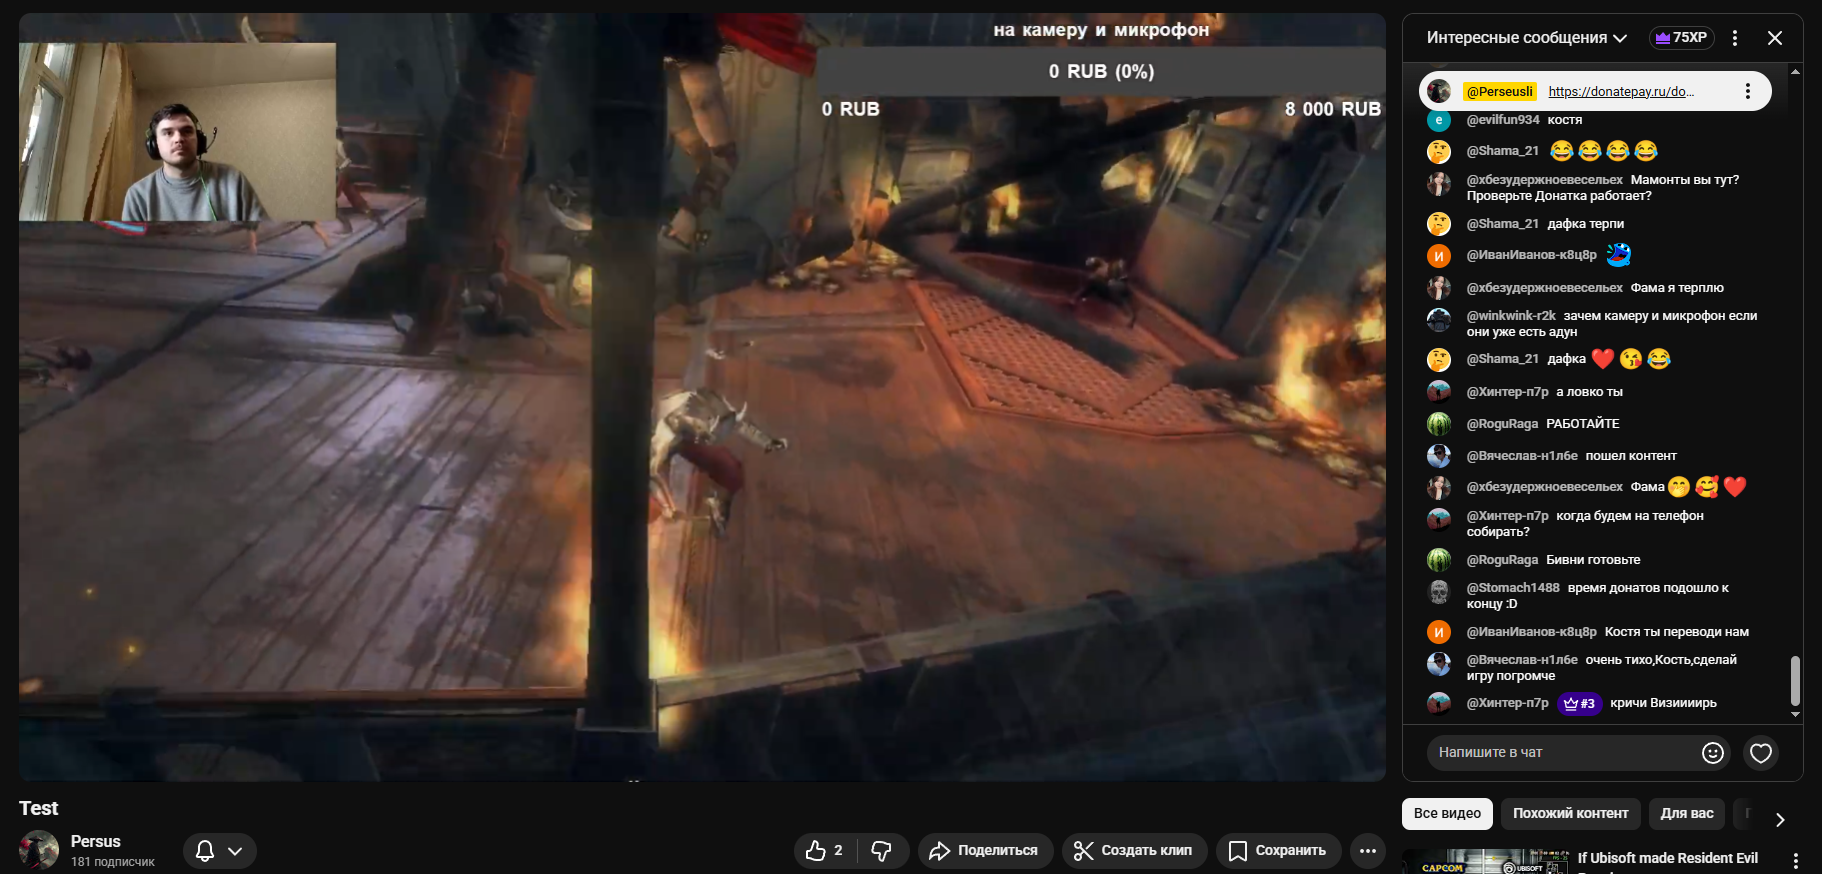This screenshot has width=1822, height=874.
Task: Close the live chat panel
Action: click(1775, 38)
